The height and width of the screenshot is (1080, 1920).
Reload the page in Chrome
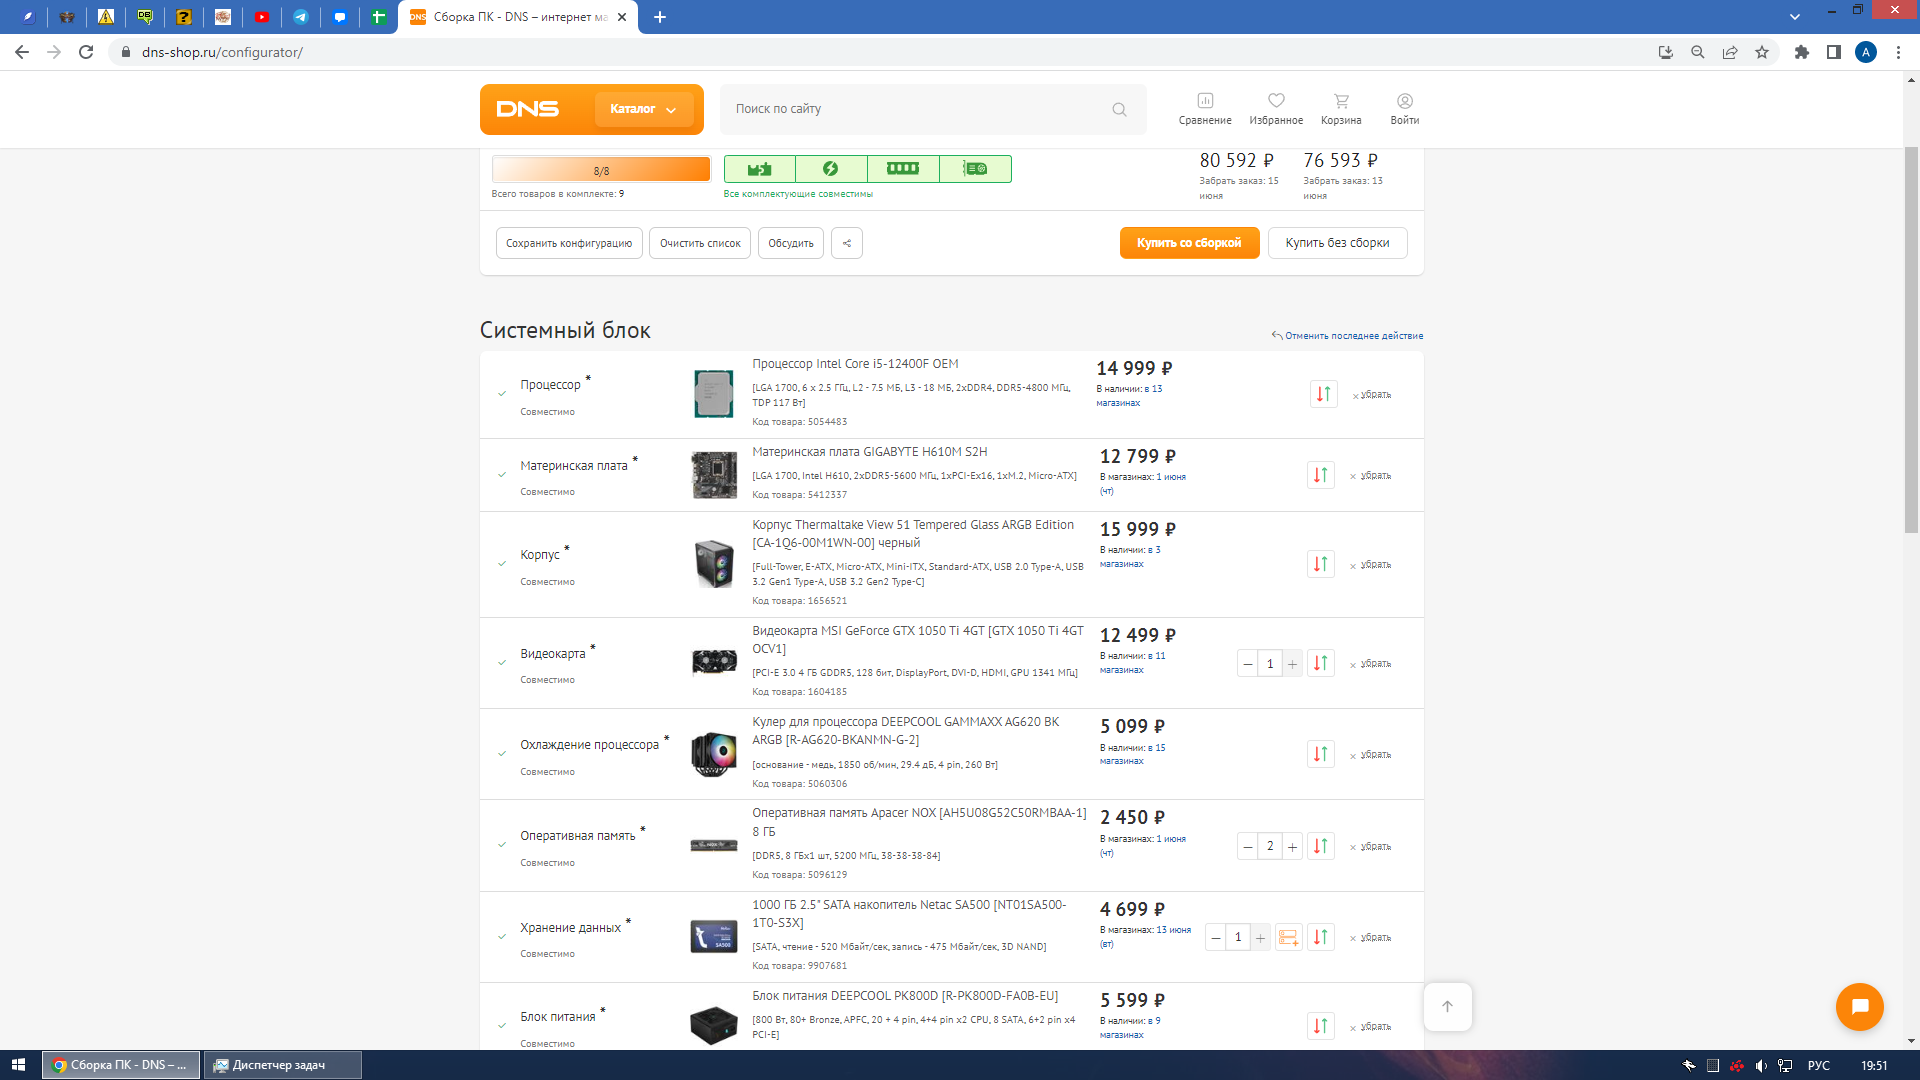pos(86,52)
